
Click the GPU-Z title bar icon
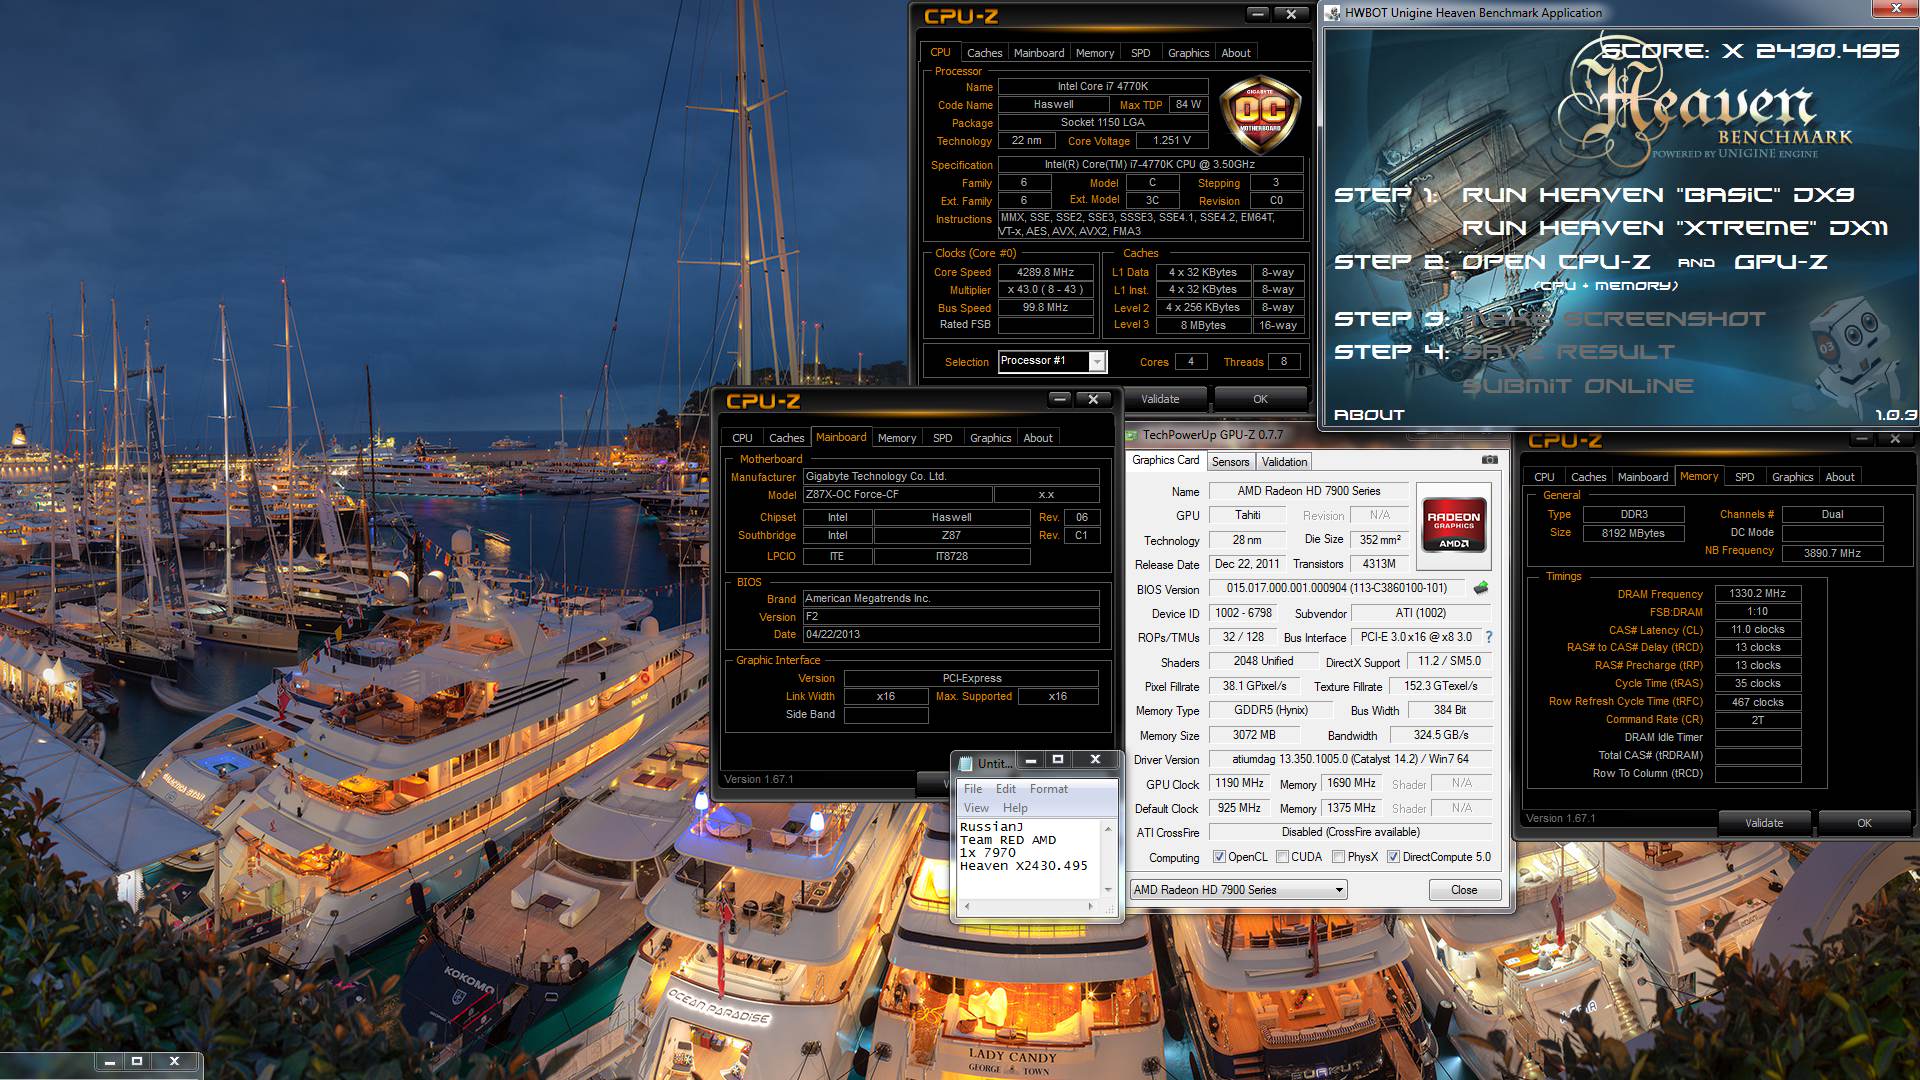tap(1132, 435)
